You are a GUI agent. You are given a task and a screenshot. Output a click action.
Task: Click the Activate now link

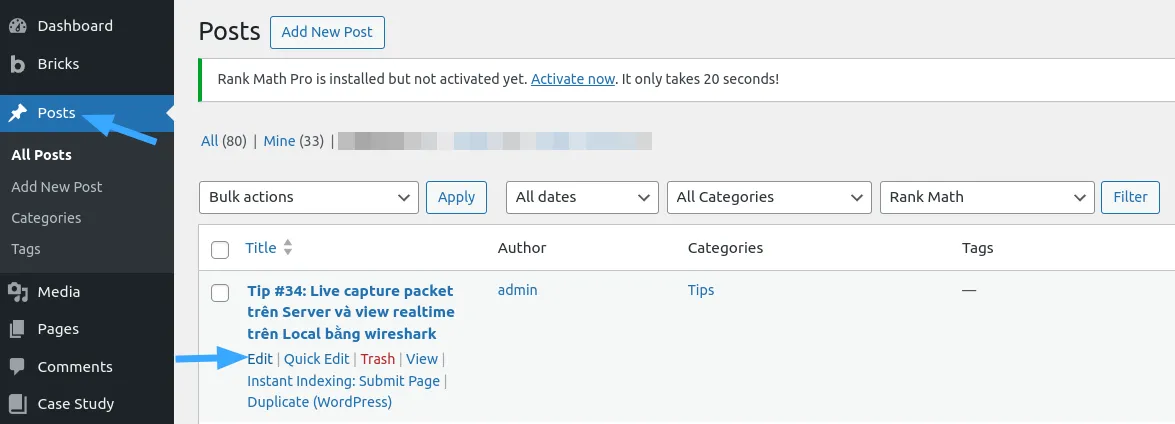pyautogui.click(x=573, y=79)
